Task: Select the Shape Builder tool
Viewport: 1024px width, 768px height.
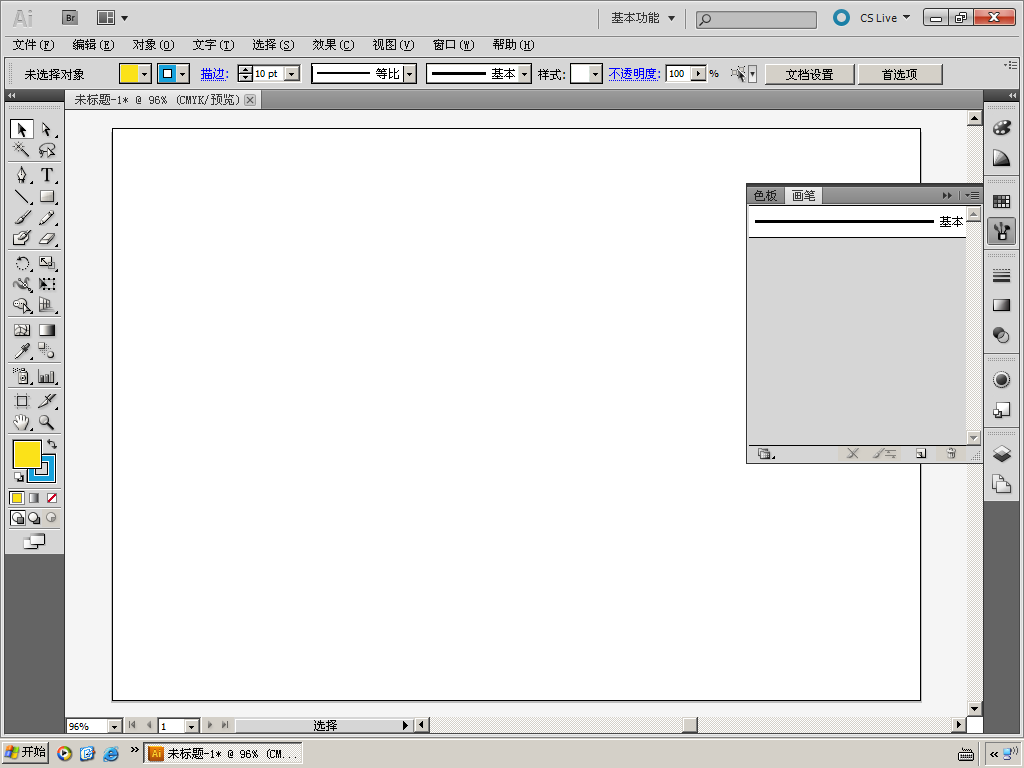Action: pos(22,305)
